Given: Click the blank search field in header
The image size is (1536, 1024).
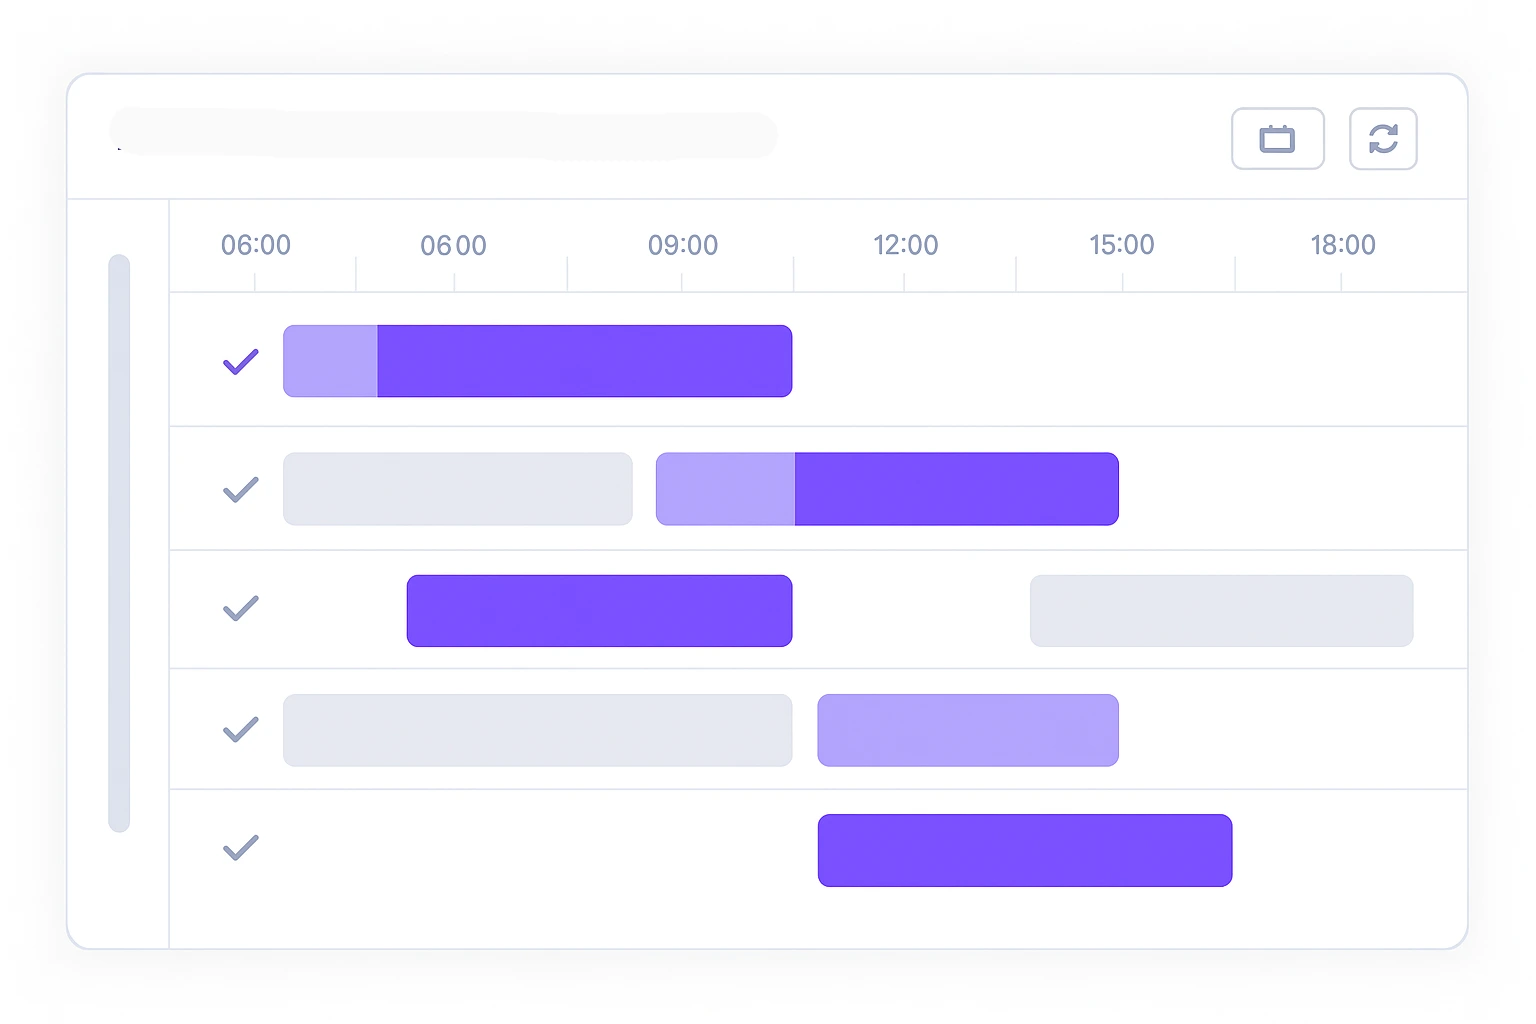Looking at the screenshot, I should coord(443,135).
